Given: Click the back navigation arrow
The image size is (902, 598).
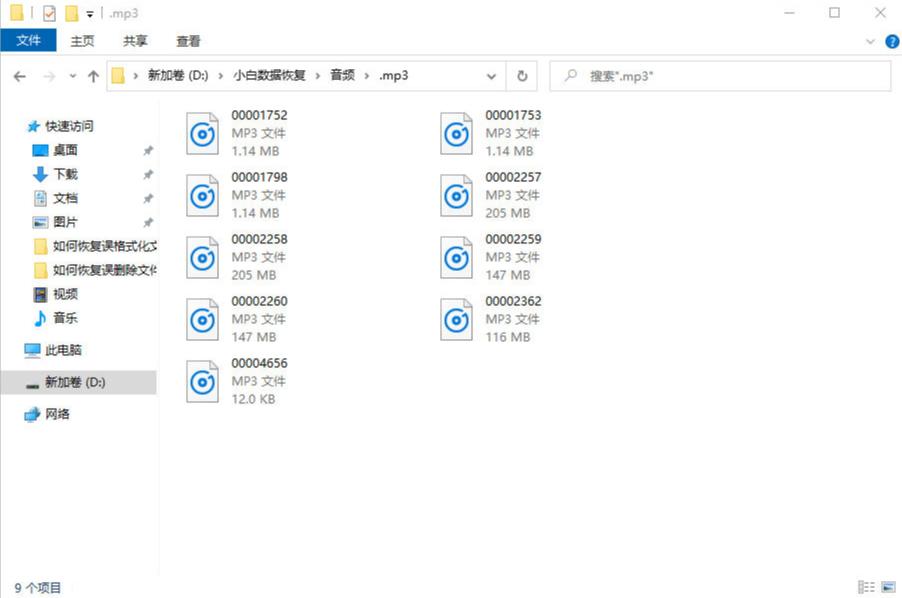Looking at the screenshot, I should [19, 75].
